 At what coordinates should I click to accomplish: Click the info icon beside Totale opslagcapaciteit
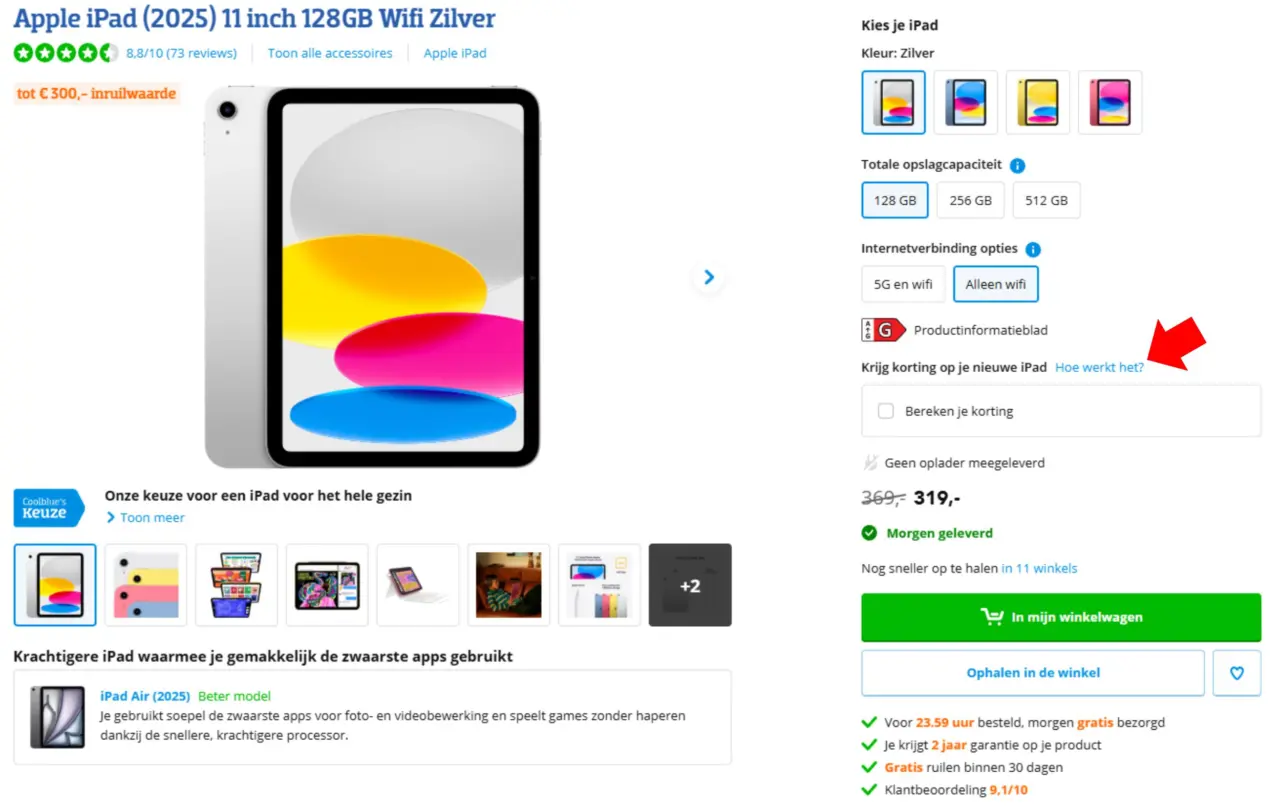point(1017,166)
